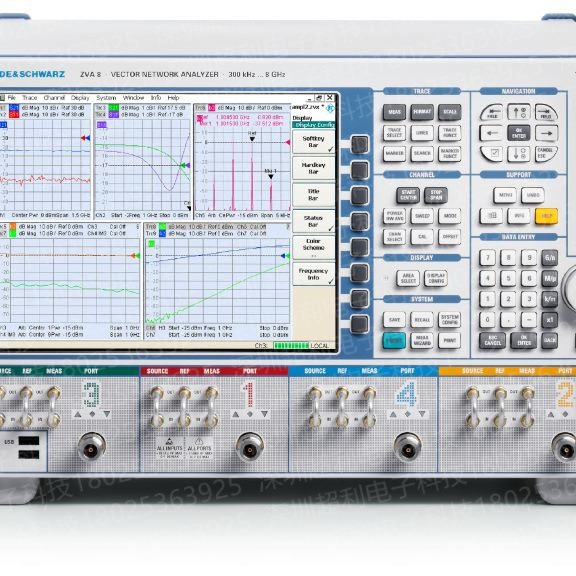Tap the G/n unit key
This screenshot has width=576, height=576.
pyautogui.click(x=550, y=258)
